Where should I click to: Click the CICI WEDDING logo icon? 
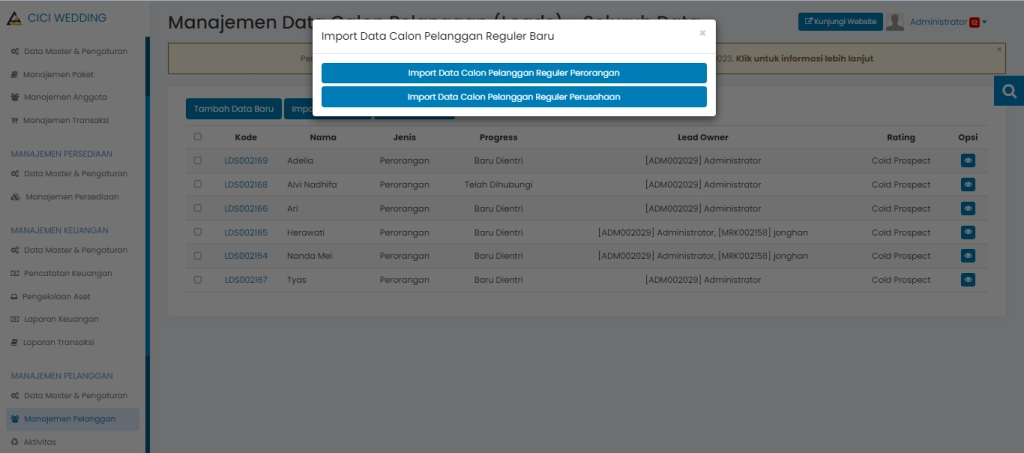click(x=13, y=18)
